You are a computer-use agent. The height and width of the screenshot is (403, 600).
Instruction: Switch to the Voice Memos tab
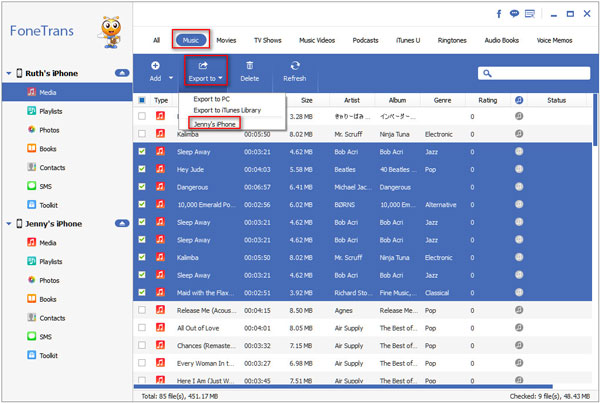[x=554, y=40]
